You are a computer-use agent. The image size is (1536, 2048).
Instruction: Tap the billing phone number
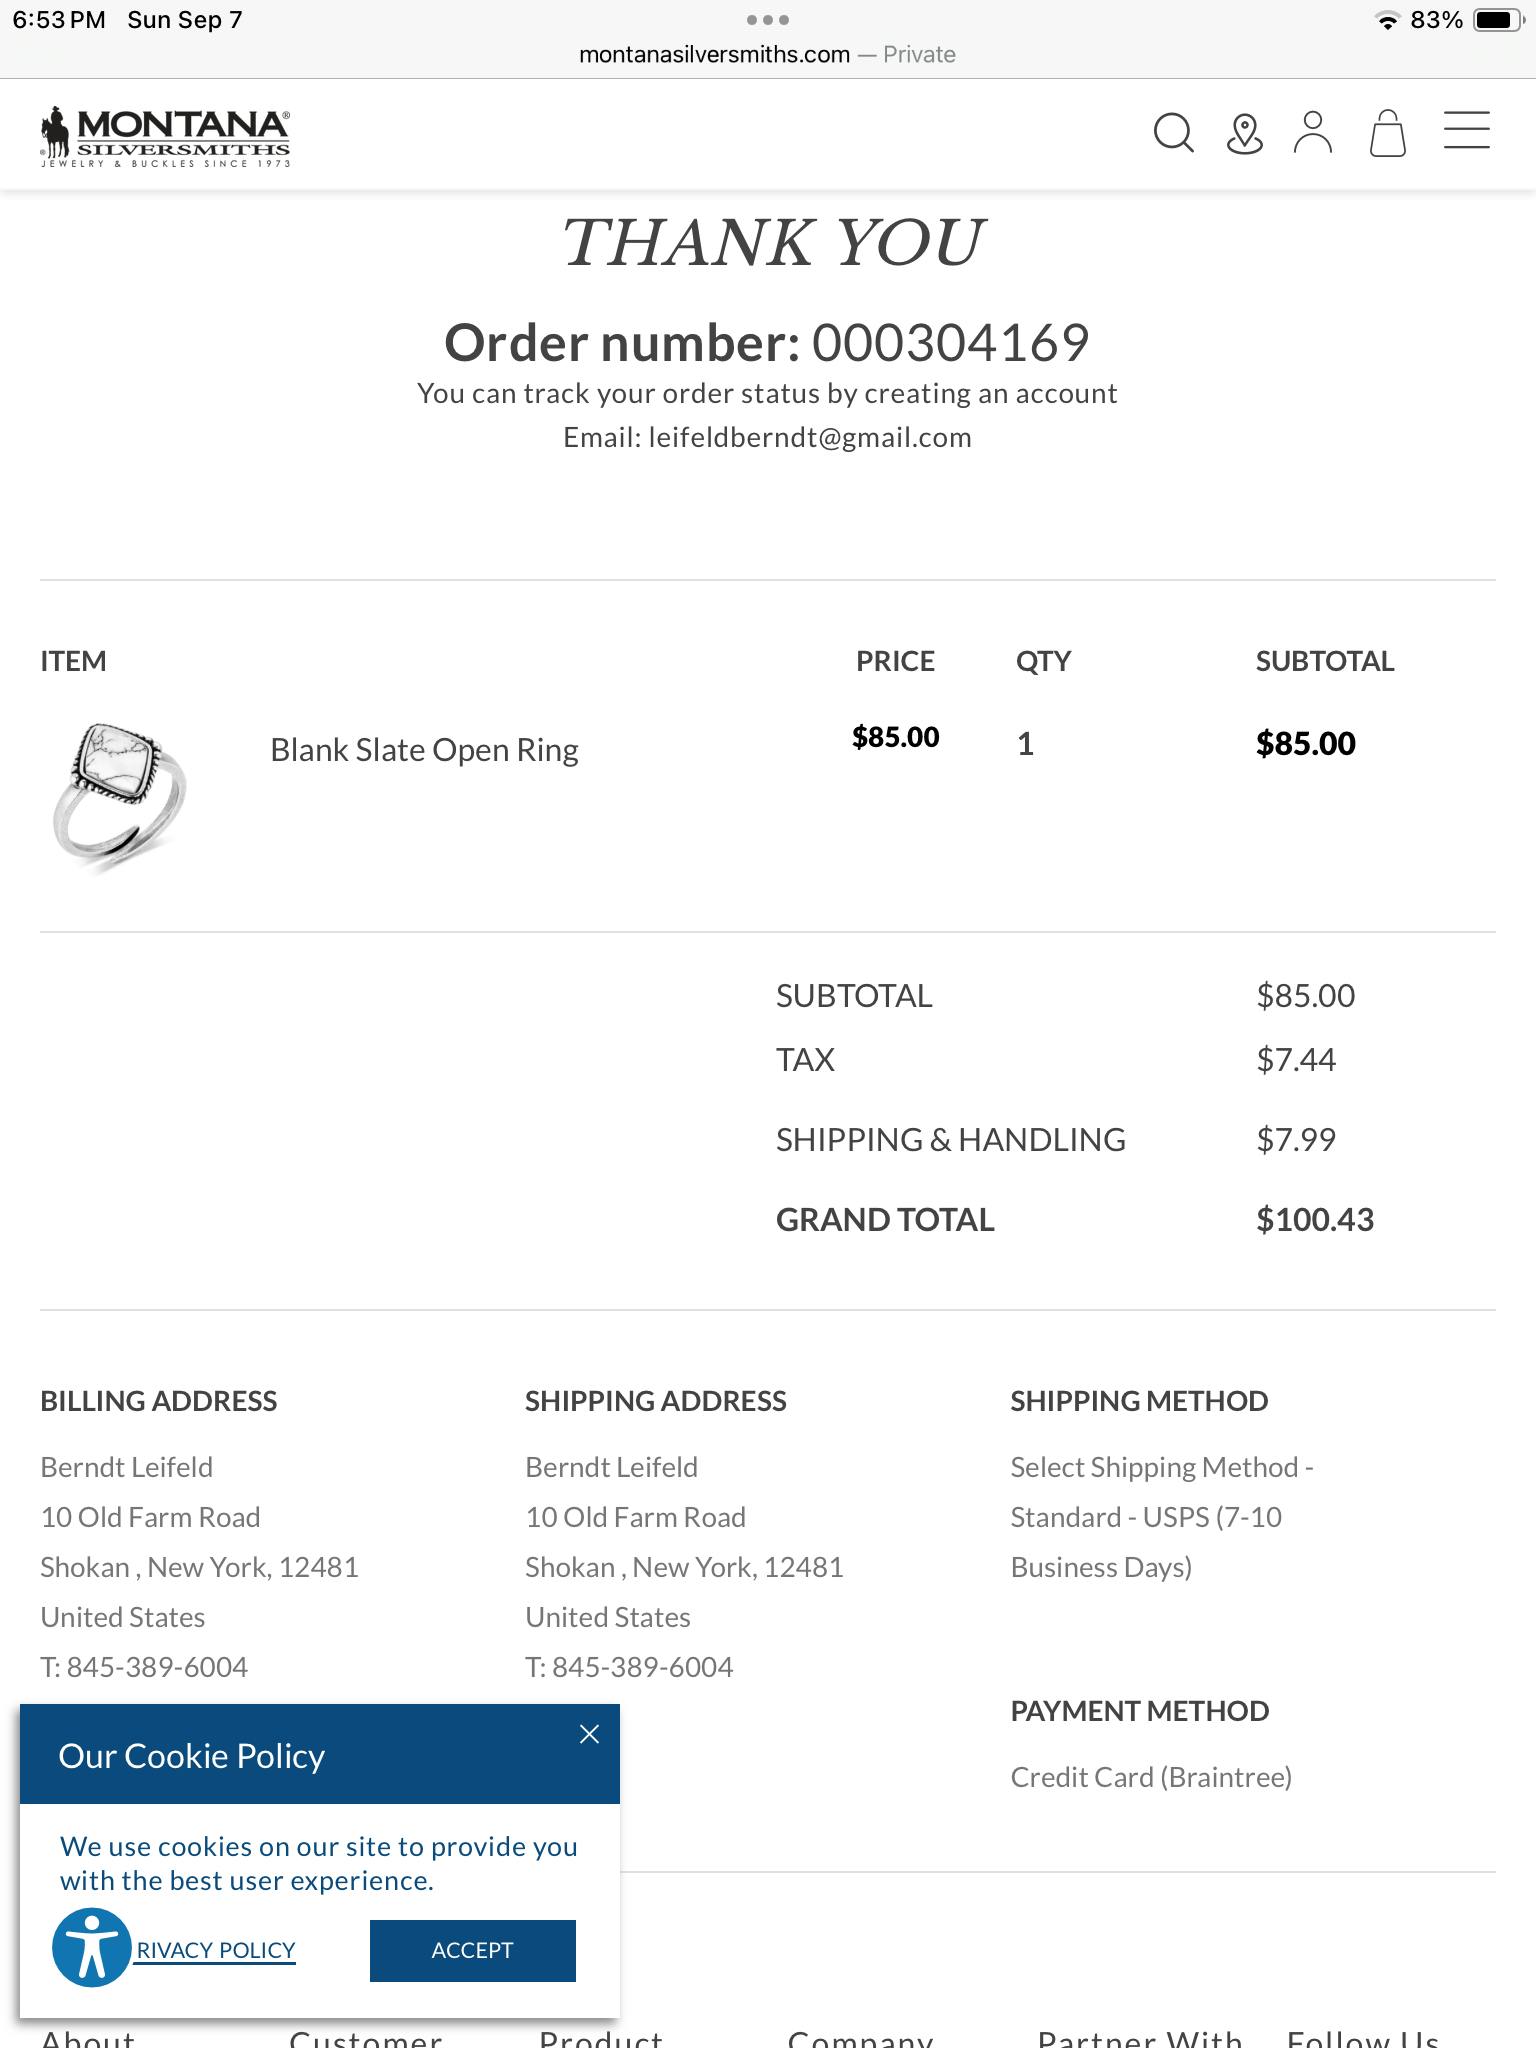click(x=157, y=1667)
